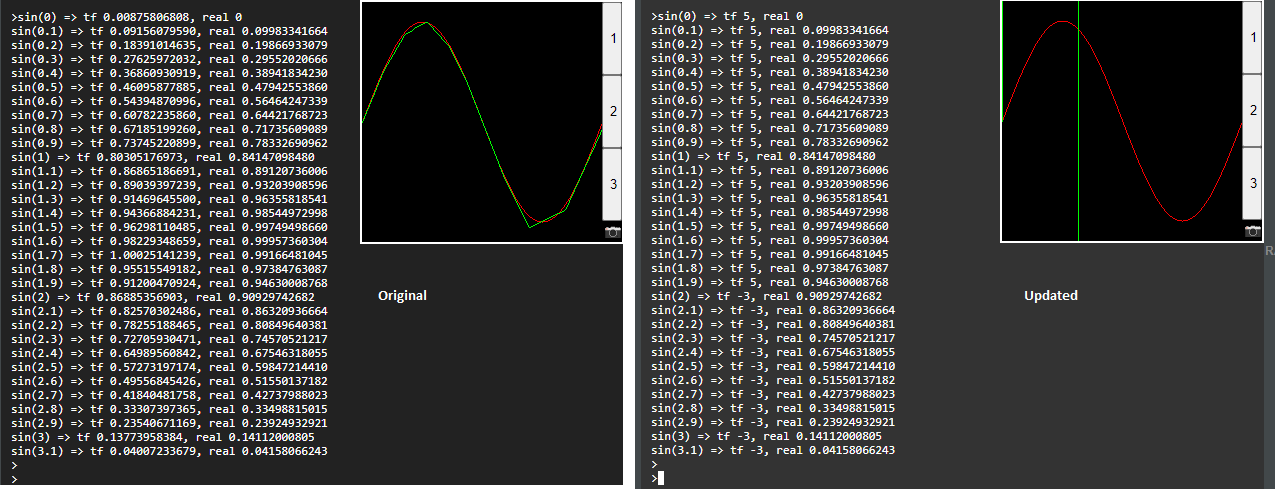Select line 'sin(0) => tf 5, real 0'
The height and width of the screenshot is (492, 1276).
[727, 17]
